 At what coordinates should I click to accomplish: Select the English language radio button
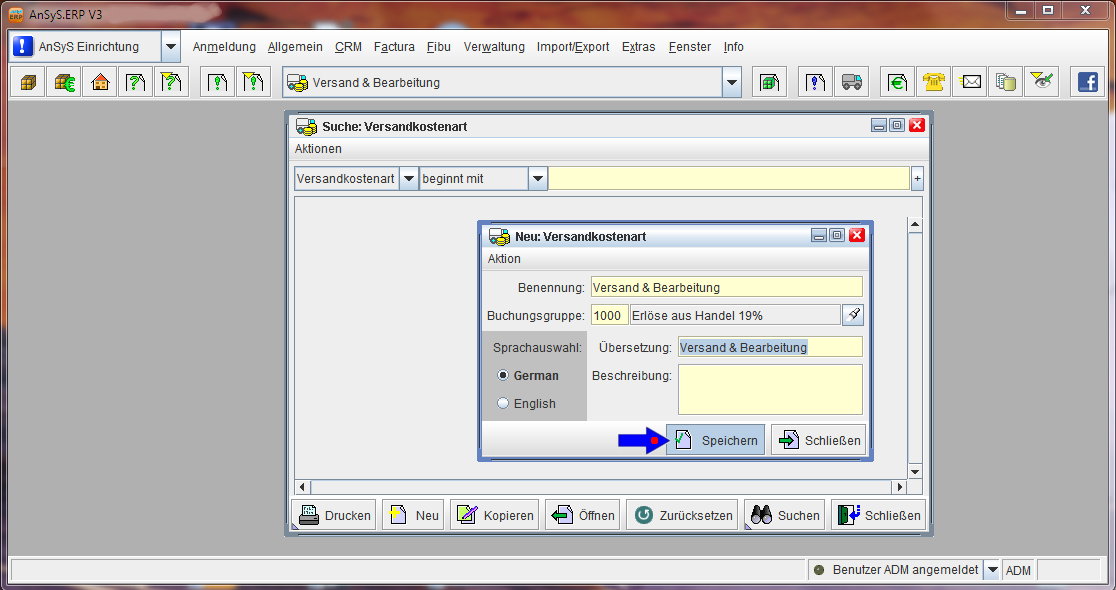(x=503, y=403)
